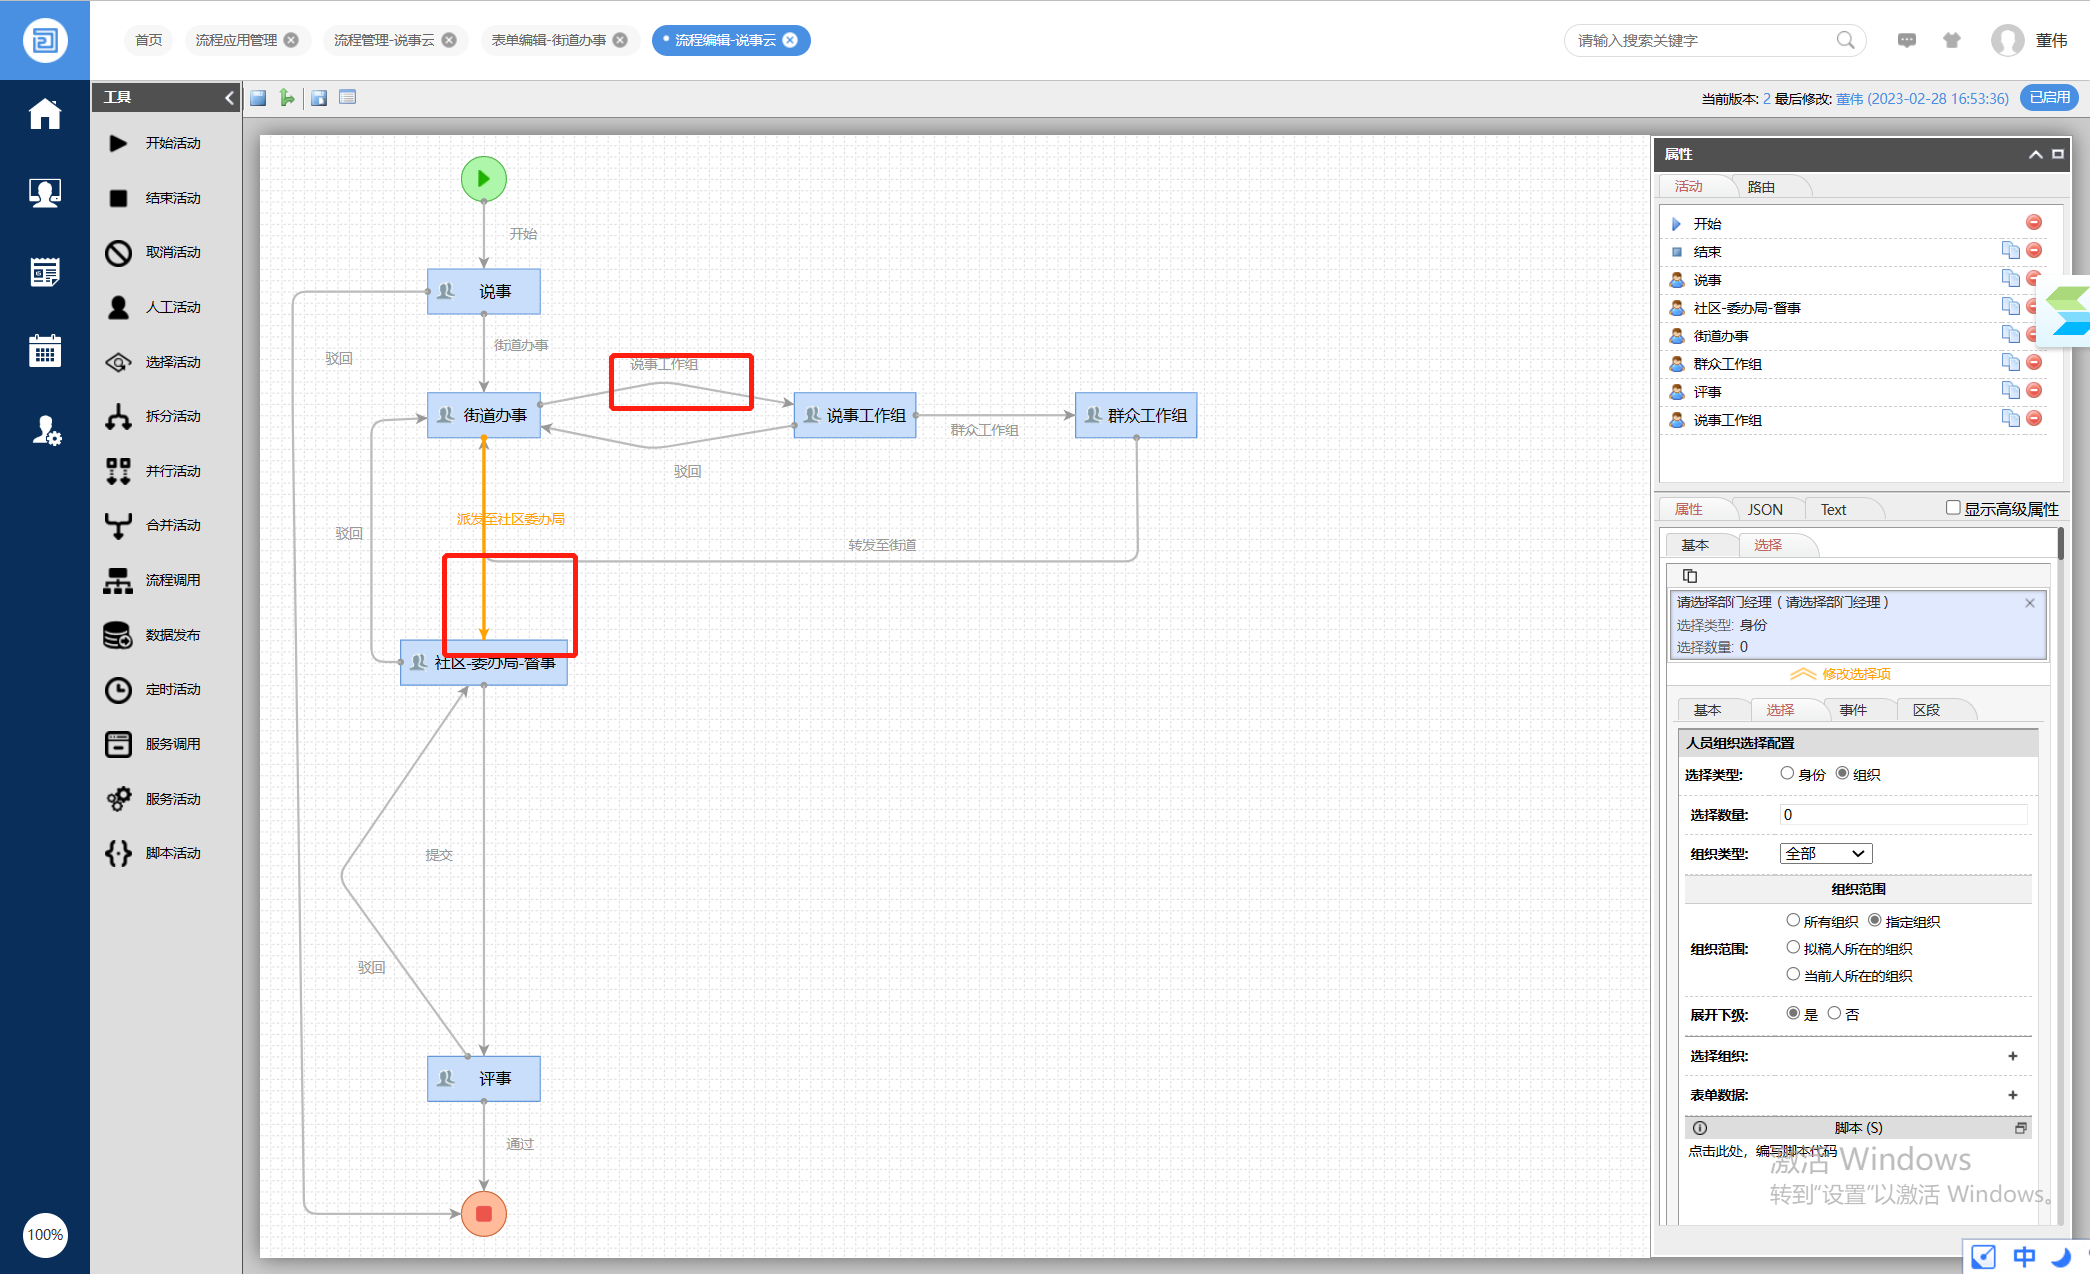This screenshot has height=1274, width=2090.
Task: Copy the 评事 activity in list
Action: pyautogui.click(x=2010, y=391)
